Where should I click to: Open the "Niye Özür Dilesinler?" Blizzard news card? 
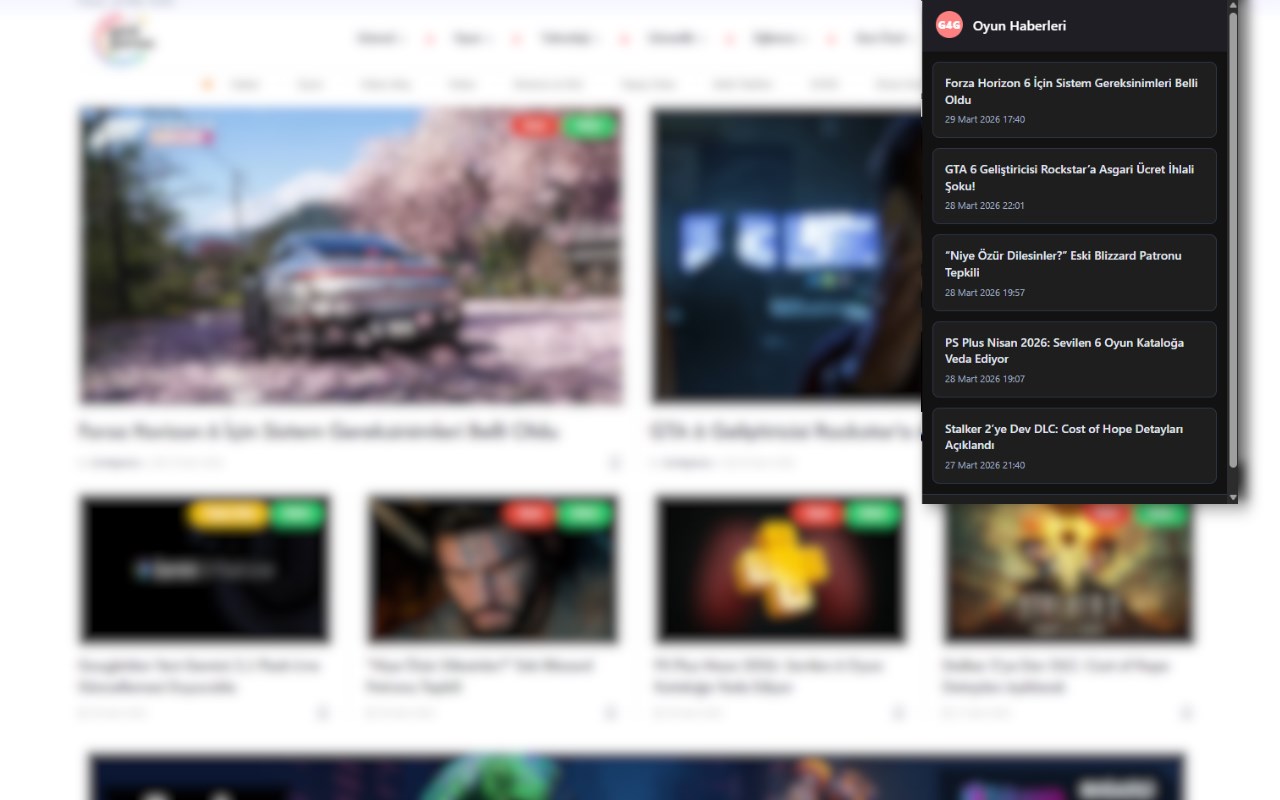(1074, 273)
